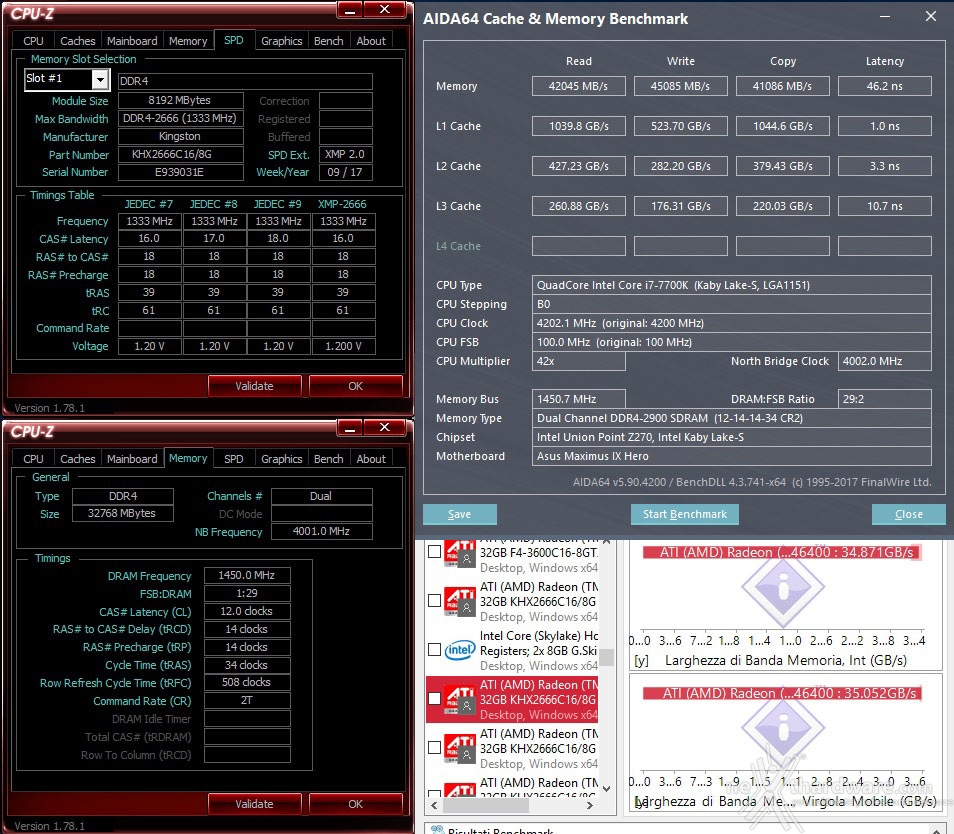Toggle the checkbox in the highlighted red KHX2666C16/8G row
The width and height of the screenshot is (954, 834).
click(x=434, y=698)
